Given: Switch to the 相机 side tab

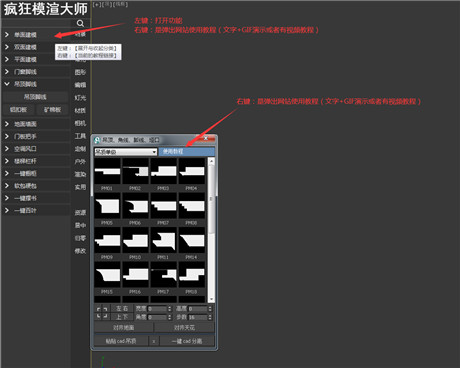Looking at the screenshot, I should tap(80, 123).
